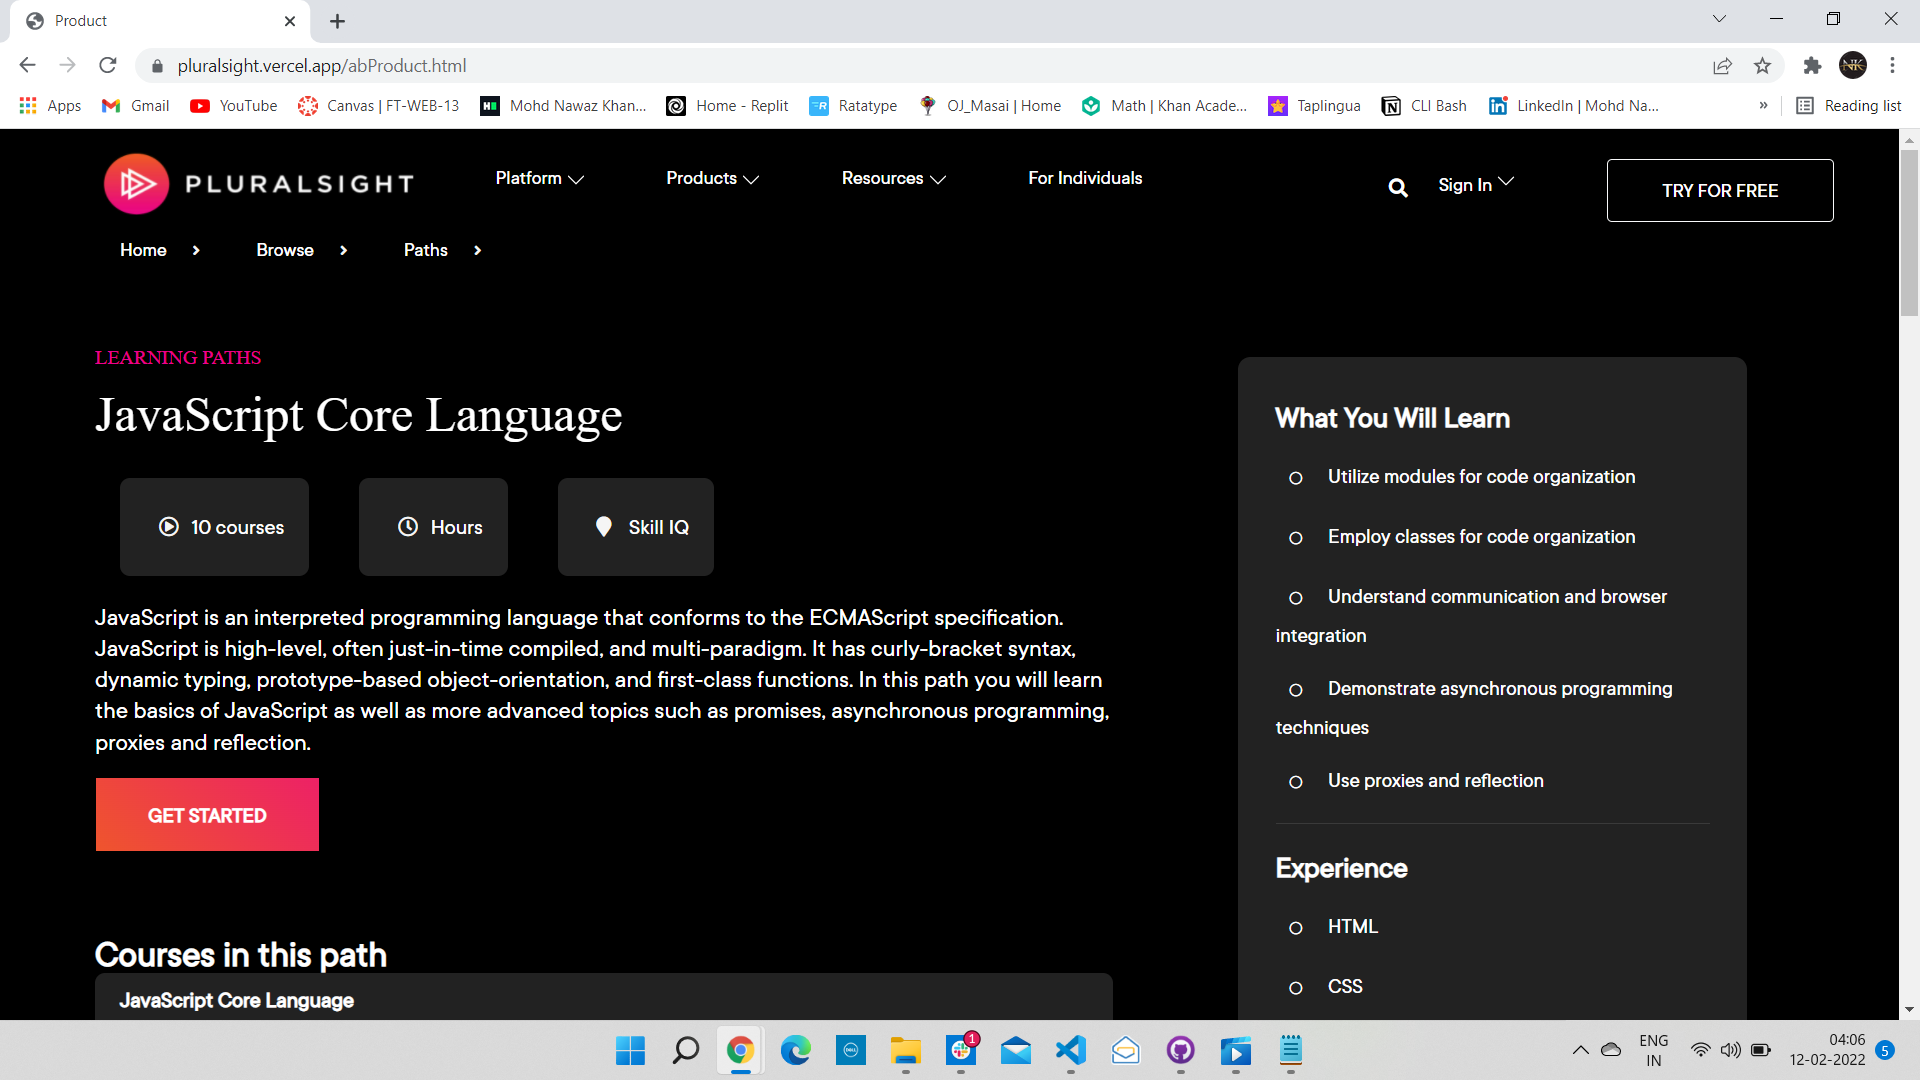Expand the Resources dropdown

[892, 178]
